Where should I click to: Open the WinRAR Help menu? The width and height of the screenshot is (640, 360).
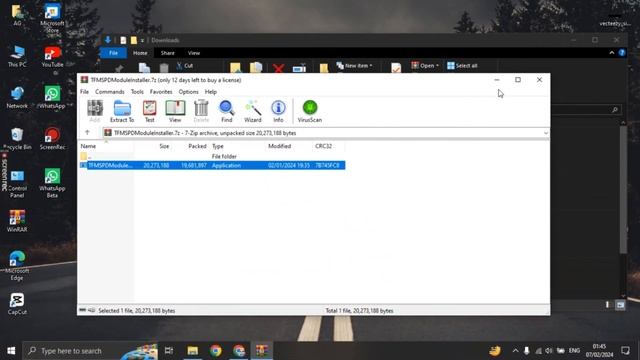pos(211,92)
